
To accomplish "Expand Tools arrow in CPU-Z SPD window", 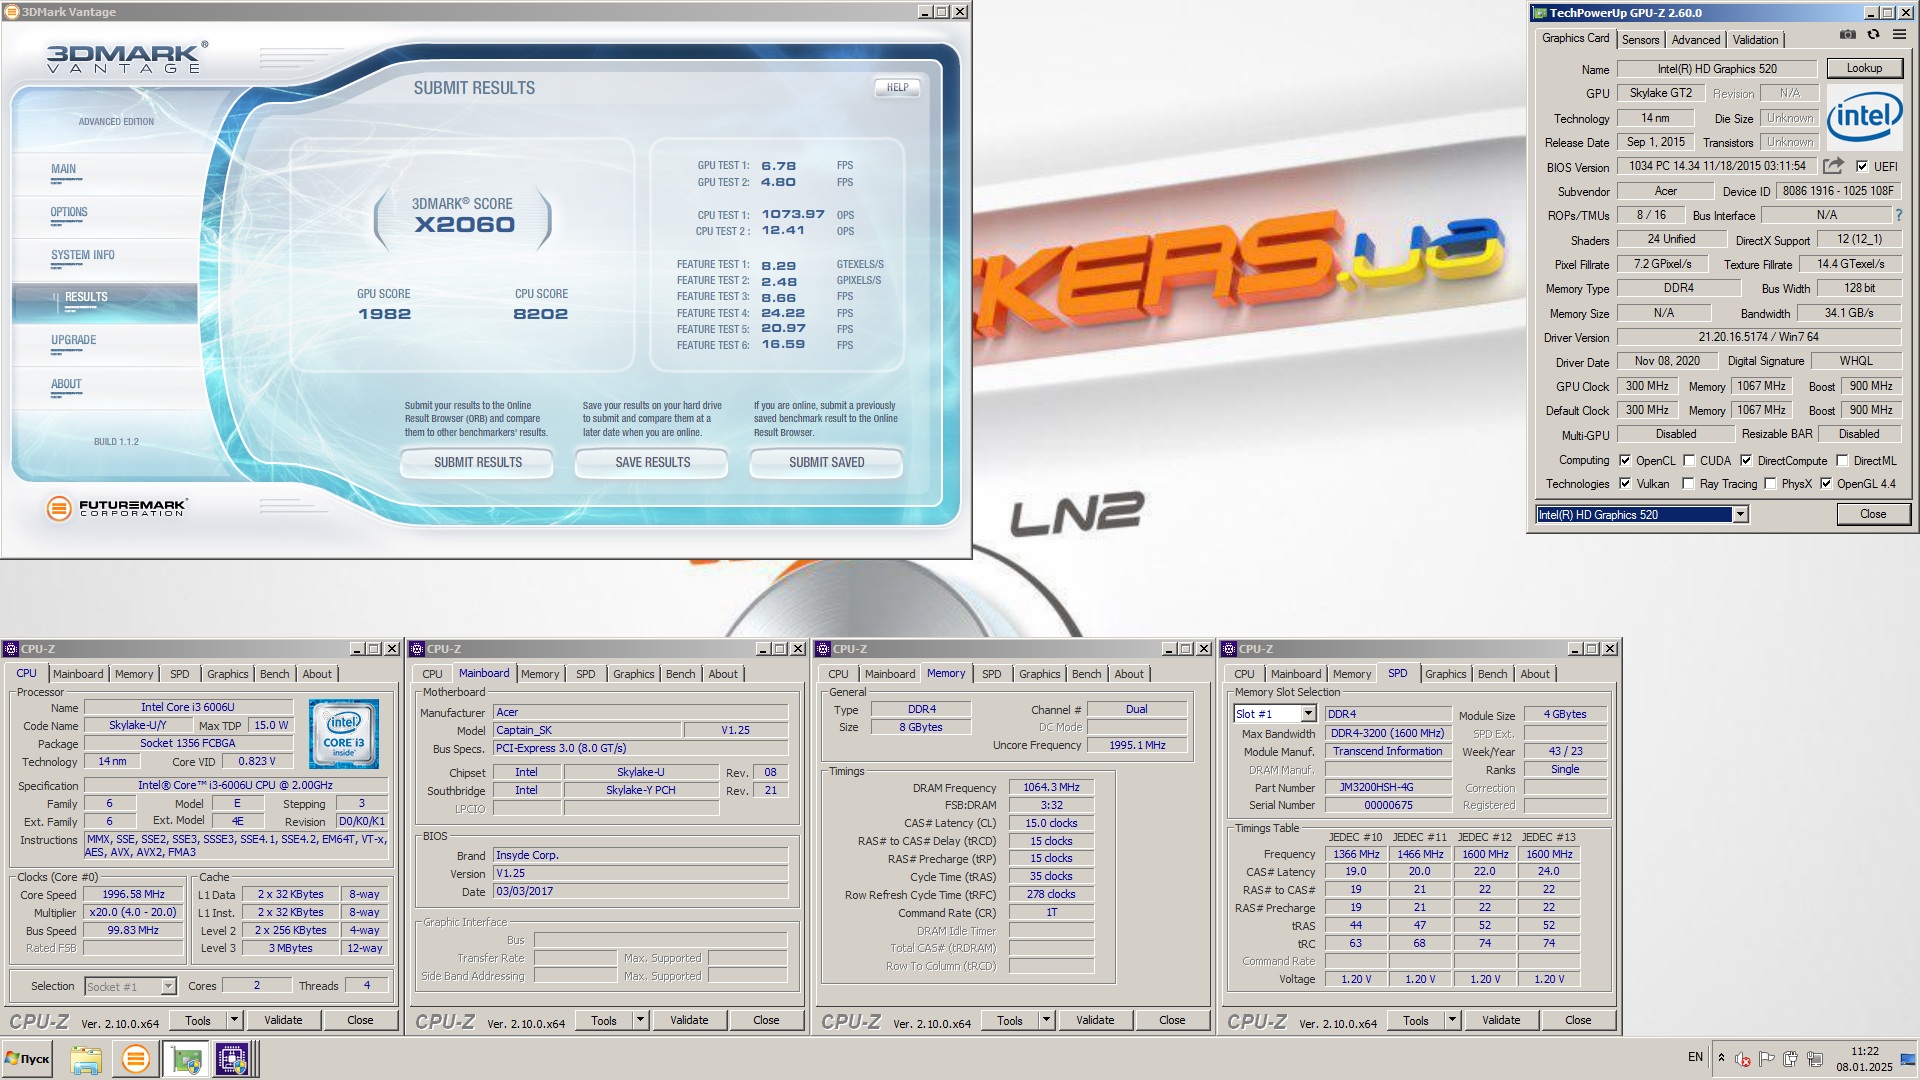I will click(x=1452, y=1020).
